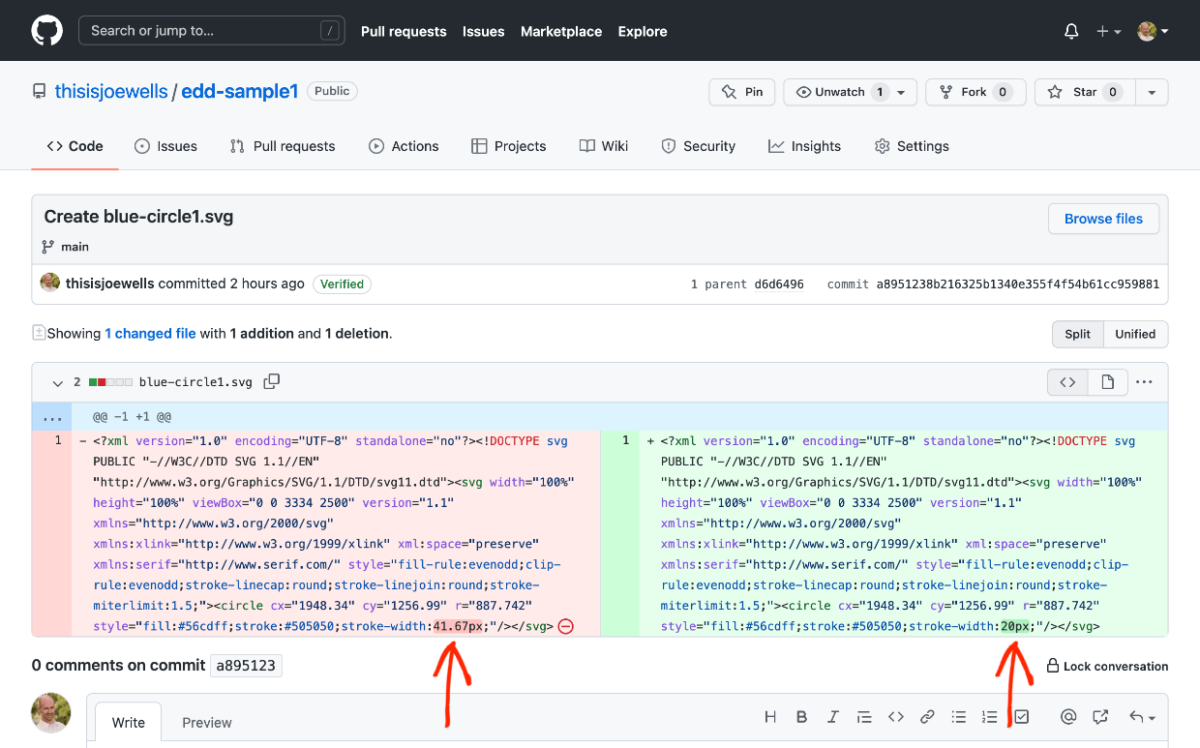Copy the blue-circle1.svg file path

pos(270,381)
